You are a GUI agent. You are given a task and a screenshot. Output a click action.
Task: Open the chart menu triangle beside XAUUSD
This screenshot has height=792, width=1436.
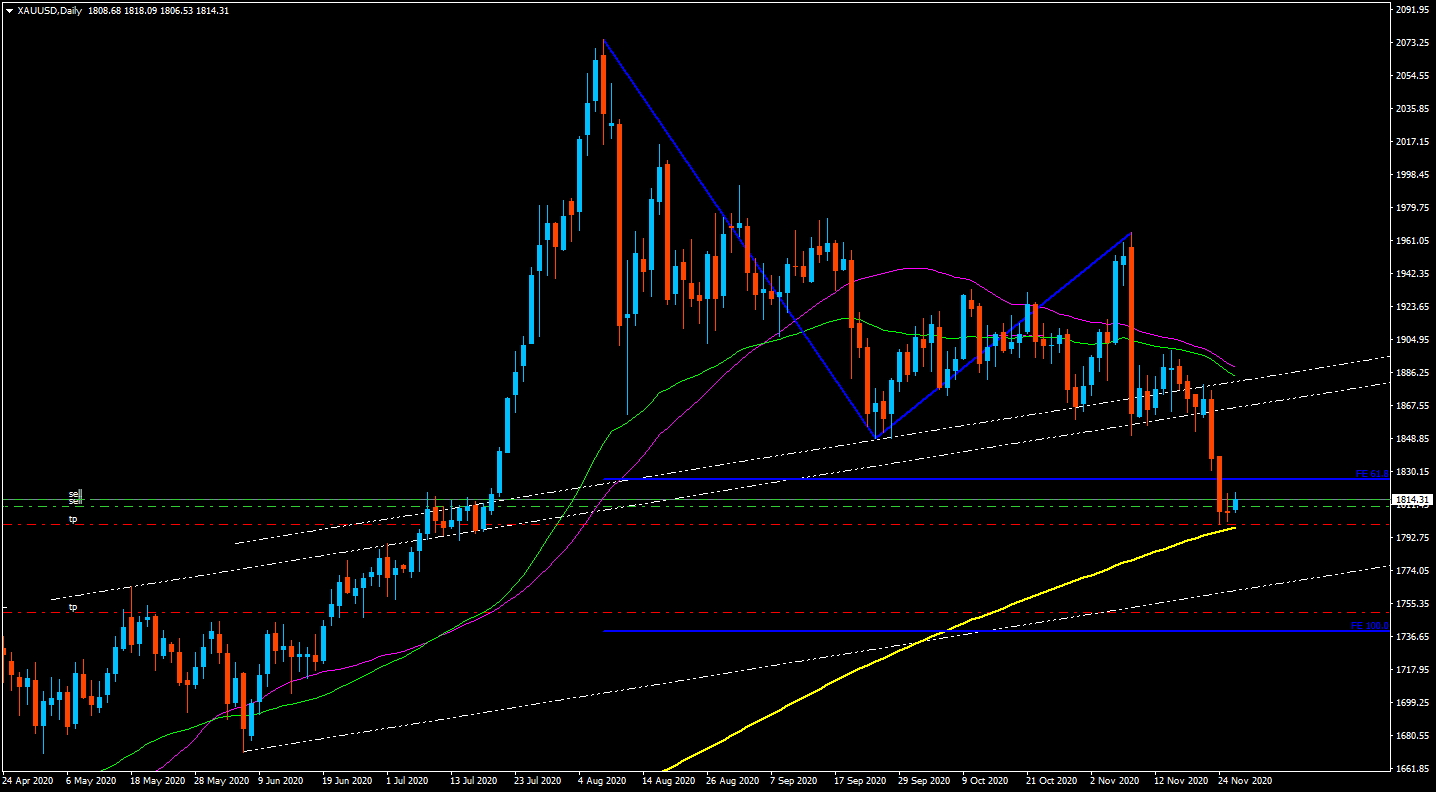coord(9,11)
